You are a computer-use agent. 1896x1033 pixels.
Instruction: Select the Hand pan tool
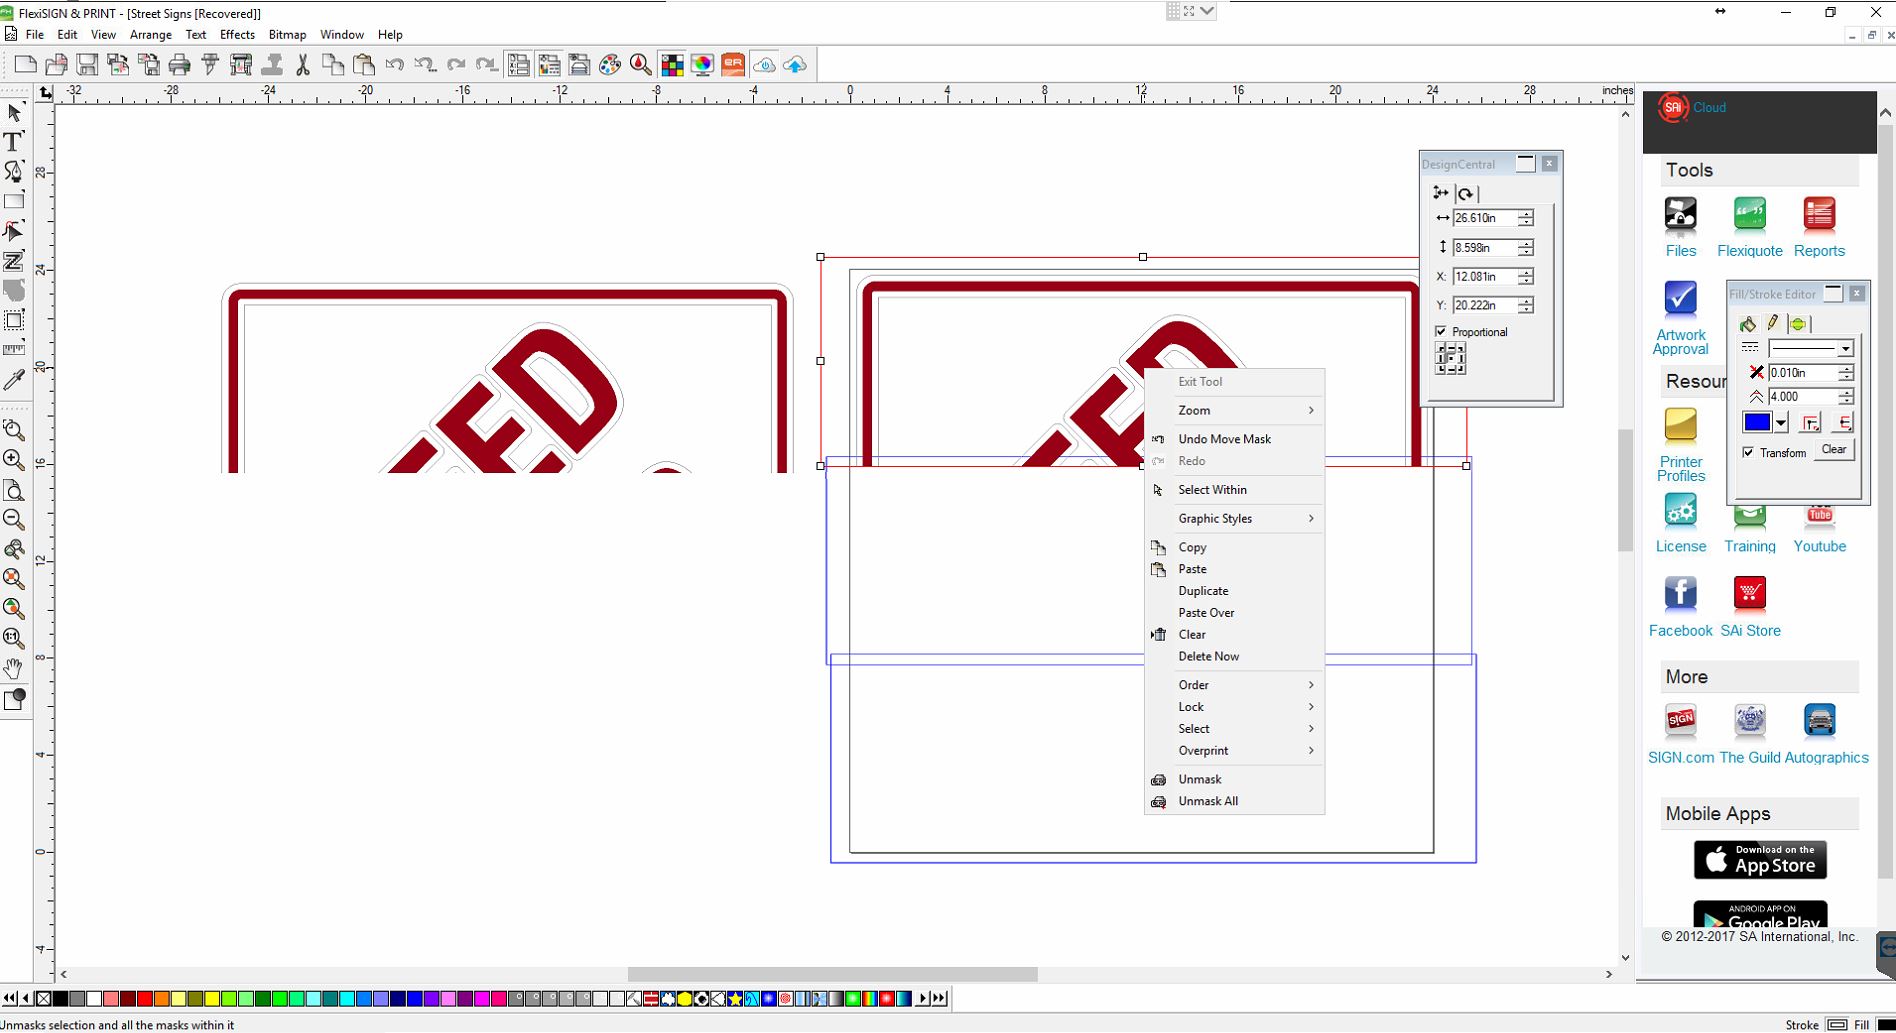pyautogui.click(x=14, y=669)
